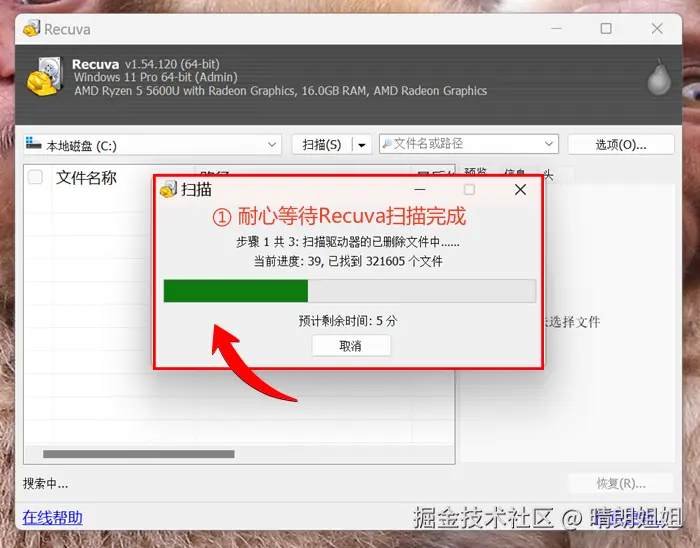The image size is (700, 548).
Task: Click the 步骤 1 共 3 scanning step text
Action: [x=347, y=242]
